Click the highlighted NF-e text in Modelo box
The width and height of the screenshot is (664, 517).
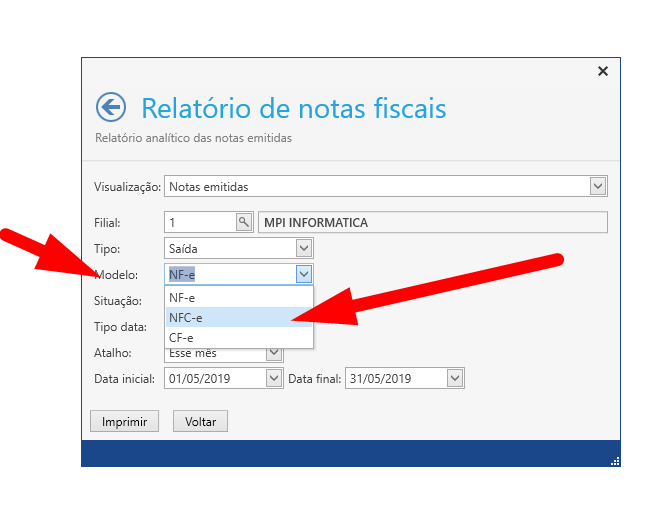click(182, 274)
